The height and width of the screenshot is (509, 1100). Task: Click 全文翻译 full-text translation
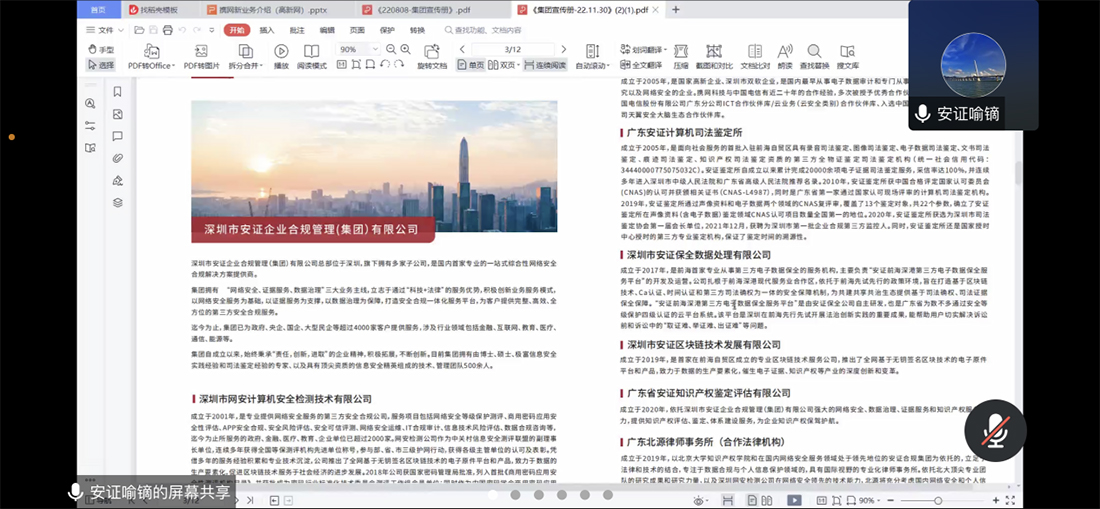click(x=641, y=65)
